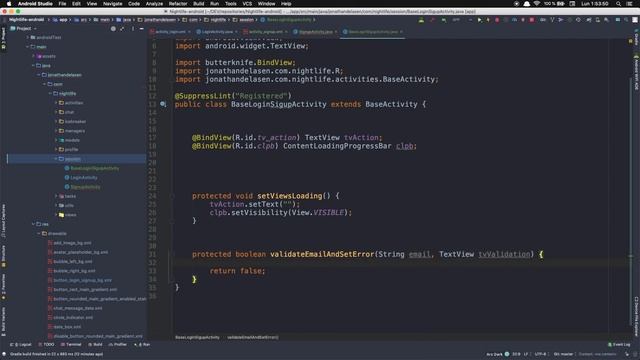Expand the assets folder
Screen dimensions: 640x360
click(33, 56)
